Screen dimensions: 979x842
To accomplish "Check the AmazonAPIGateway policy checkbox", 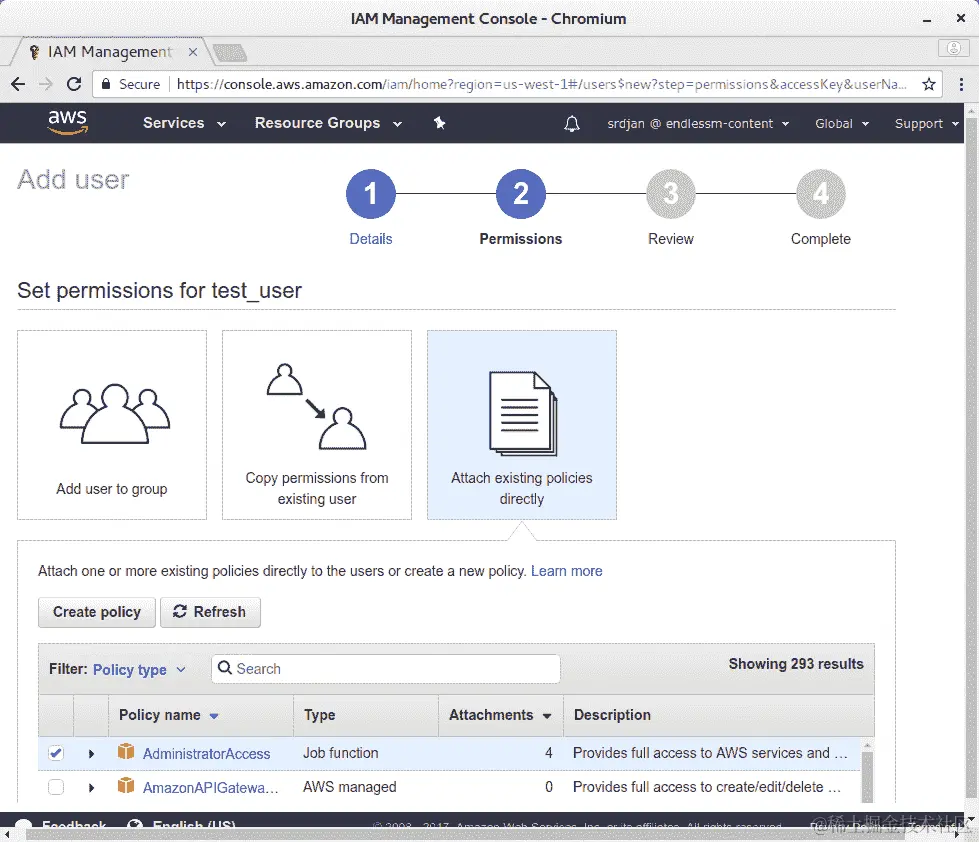I will tap(56, 787).
